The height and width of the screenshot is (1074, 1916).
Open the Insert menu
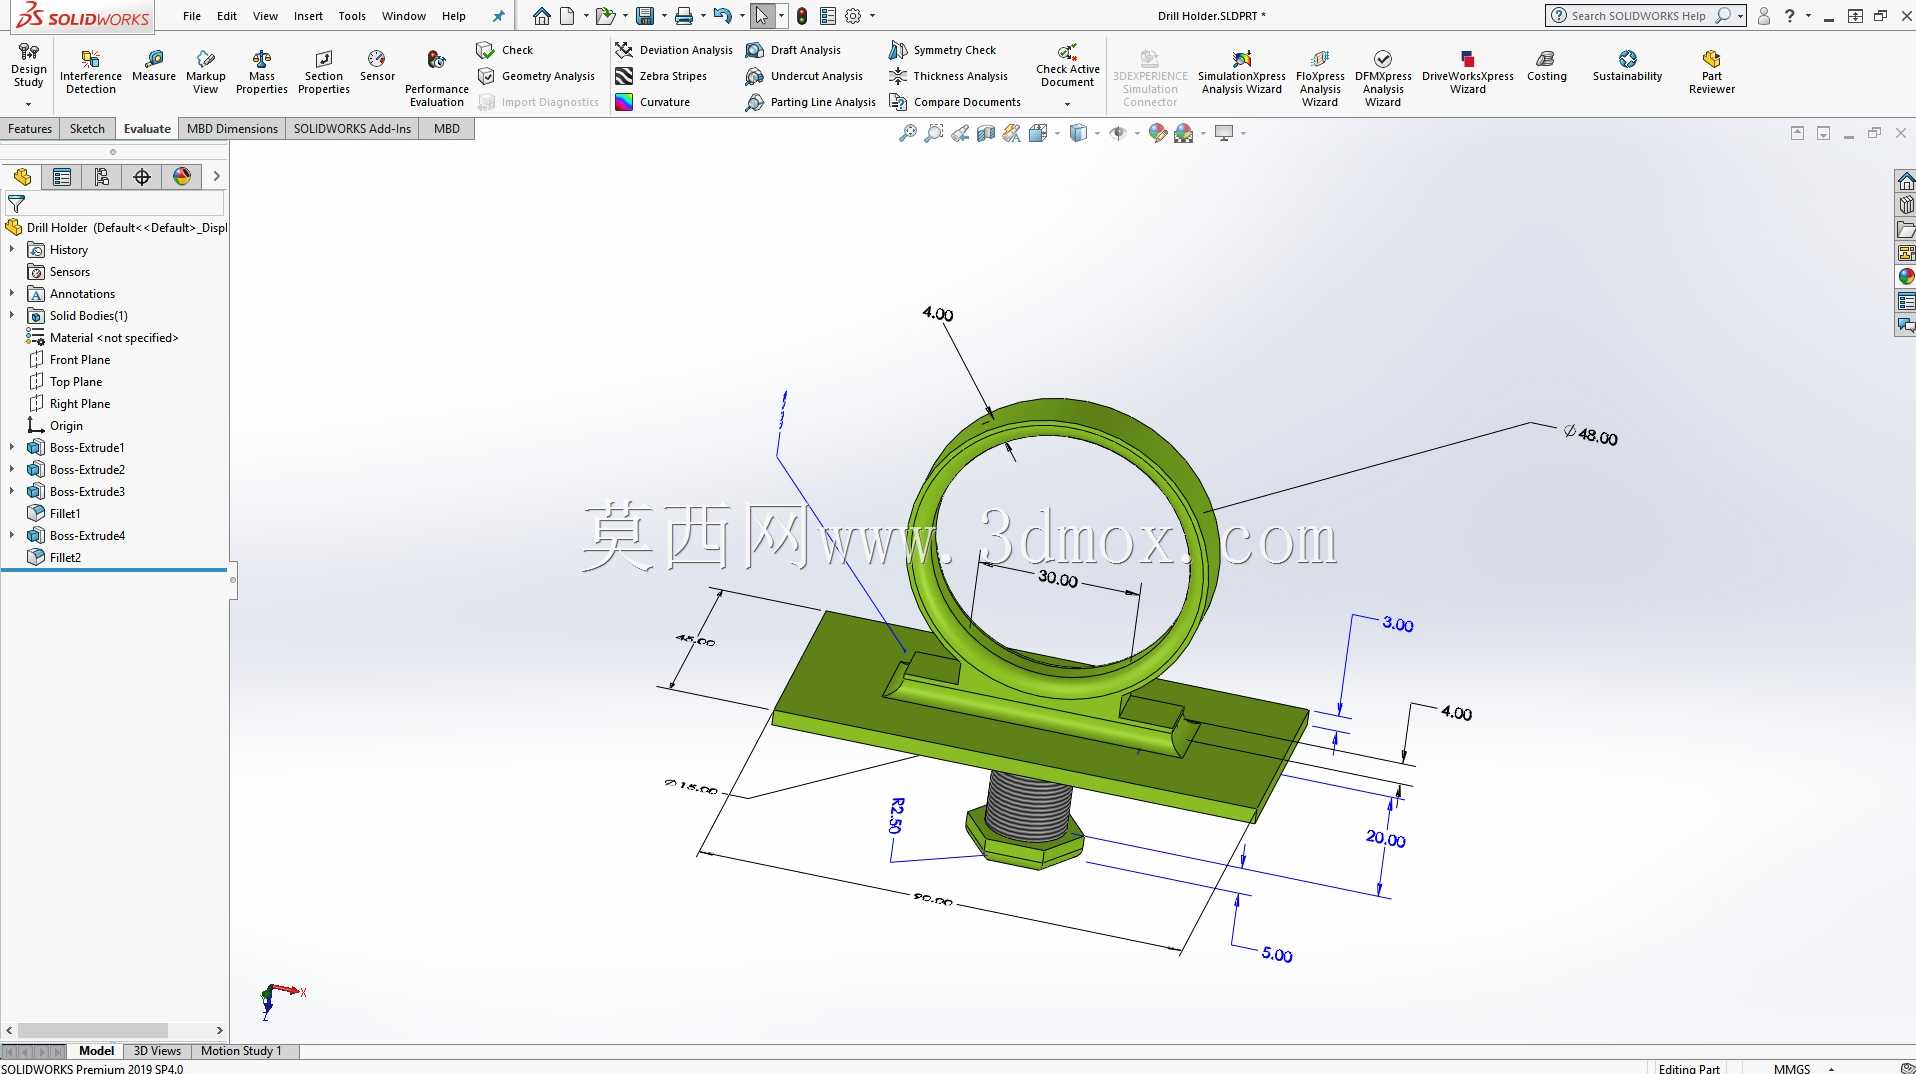[x=308, y=16]
